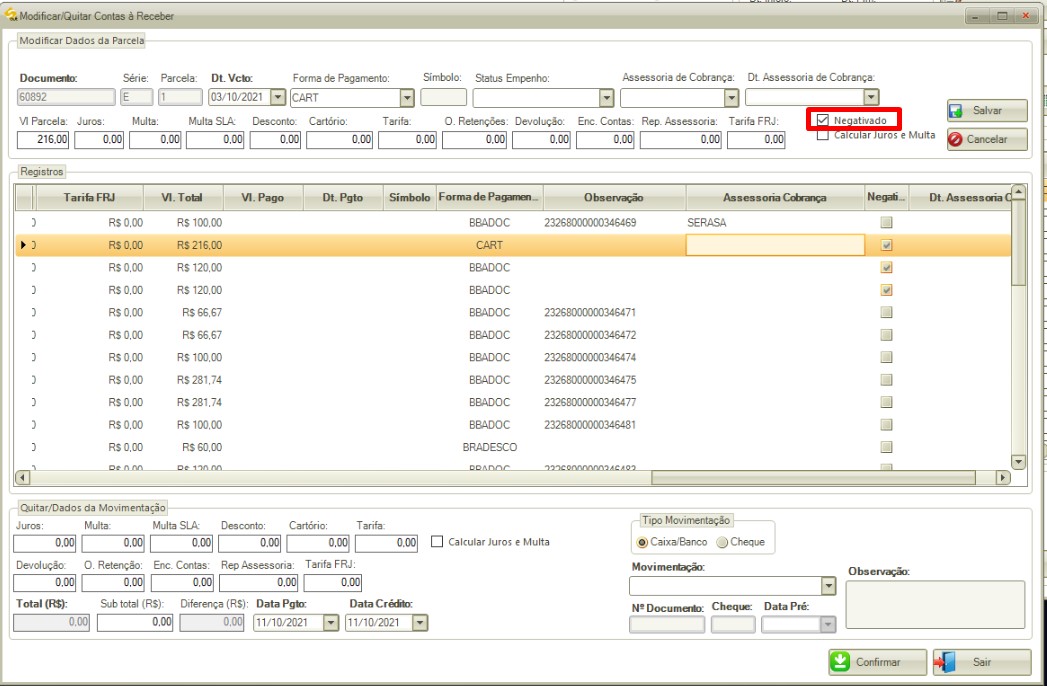Open the Dt. Assessoria de Cobrança dropdown
Screen dimensions: 1047x686
(871, 98)
